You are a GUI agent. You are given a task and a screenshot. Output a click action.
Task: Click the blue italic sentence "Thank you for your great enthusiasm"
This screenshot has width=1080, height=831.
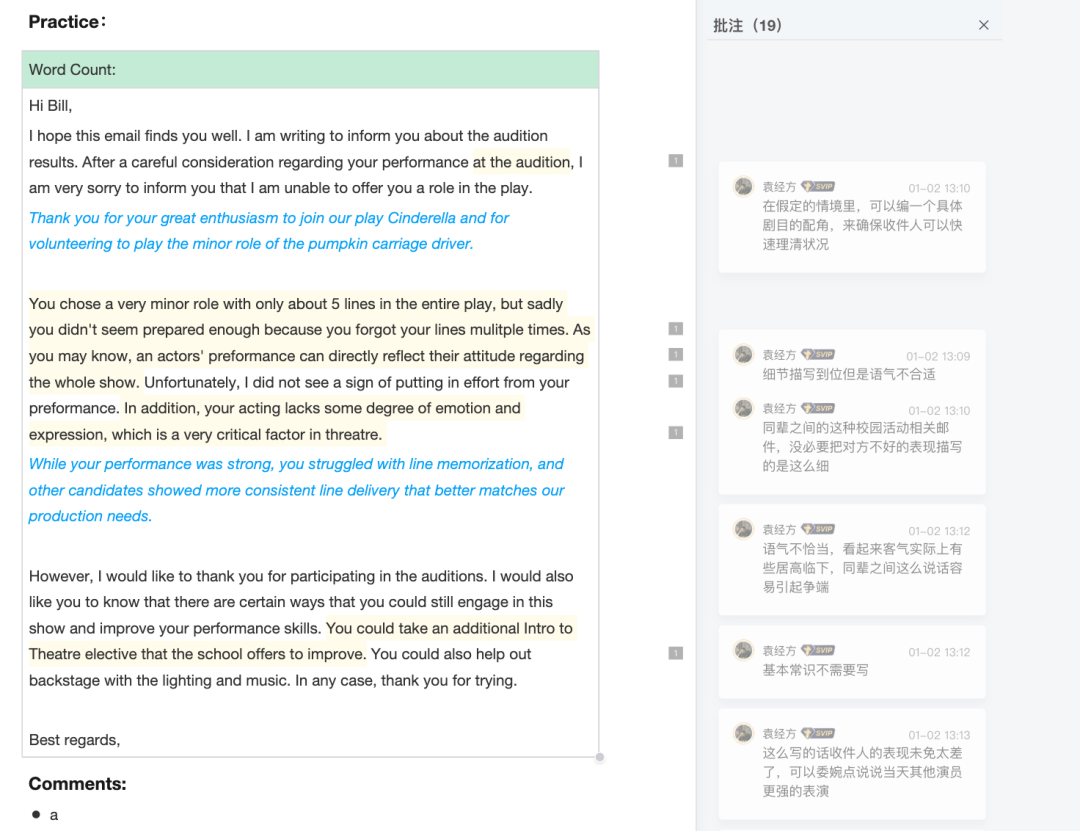coord(268,218)
